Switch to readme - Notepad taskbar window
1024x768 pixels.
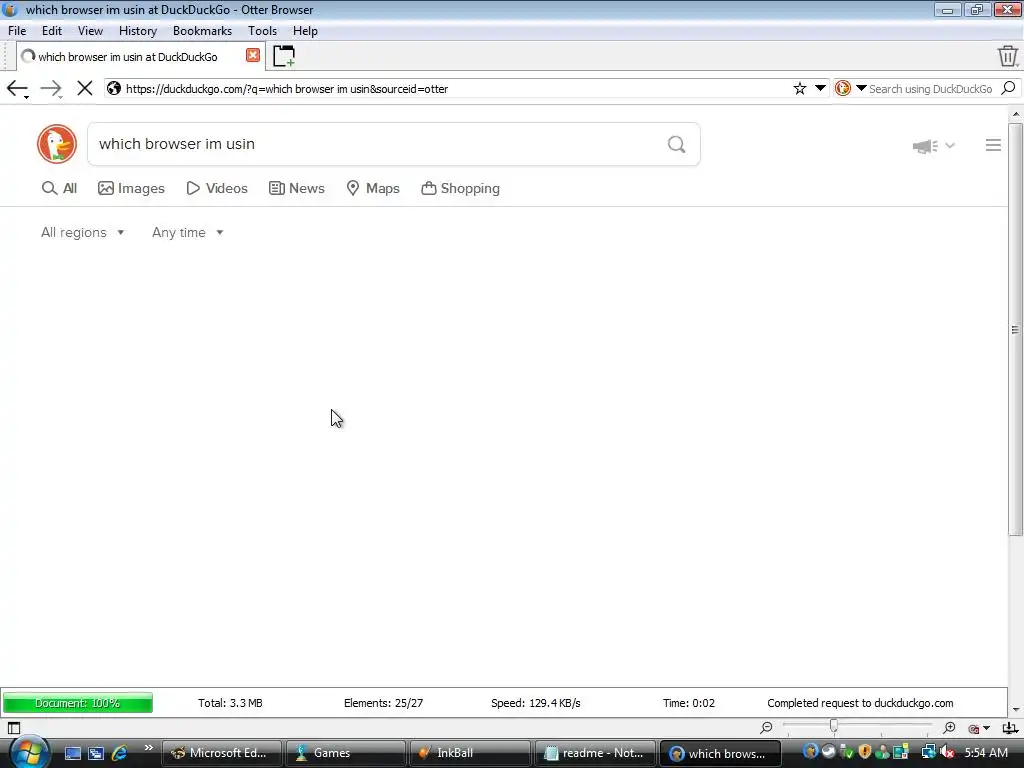tap(594, 753)
